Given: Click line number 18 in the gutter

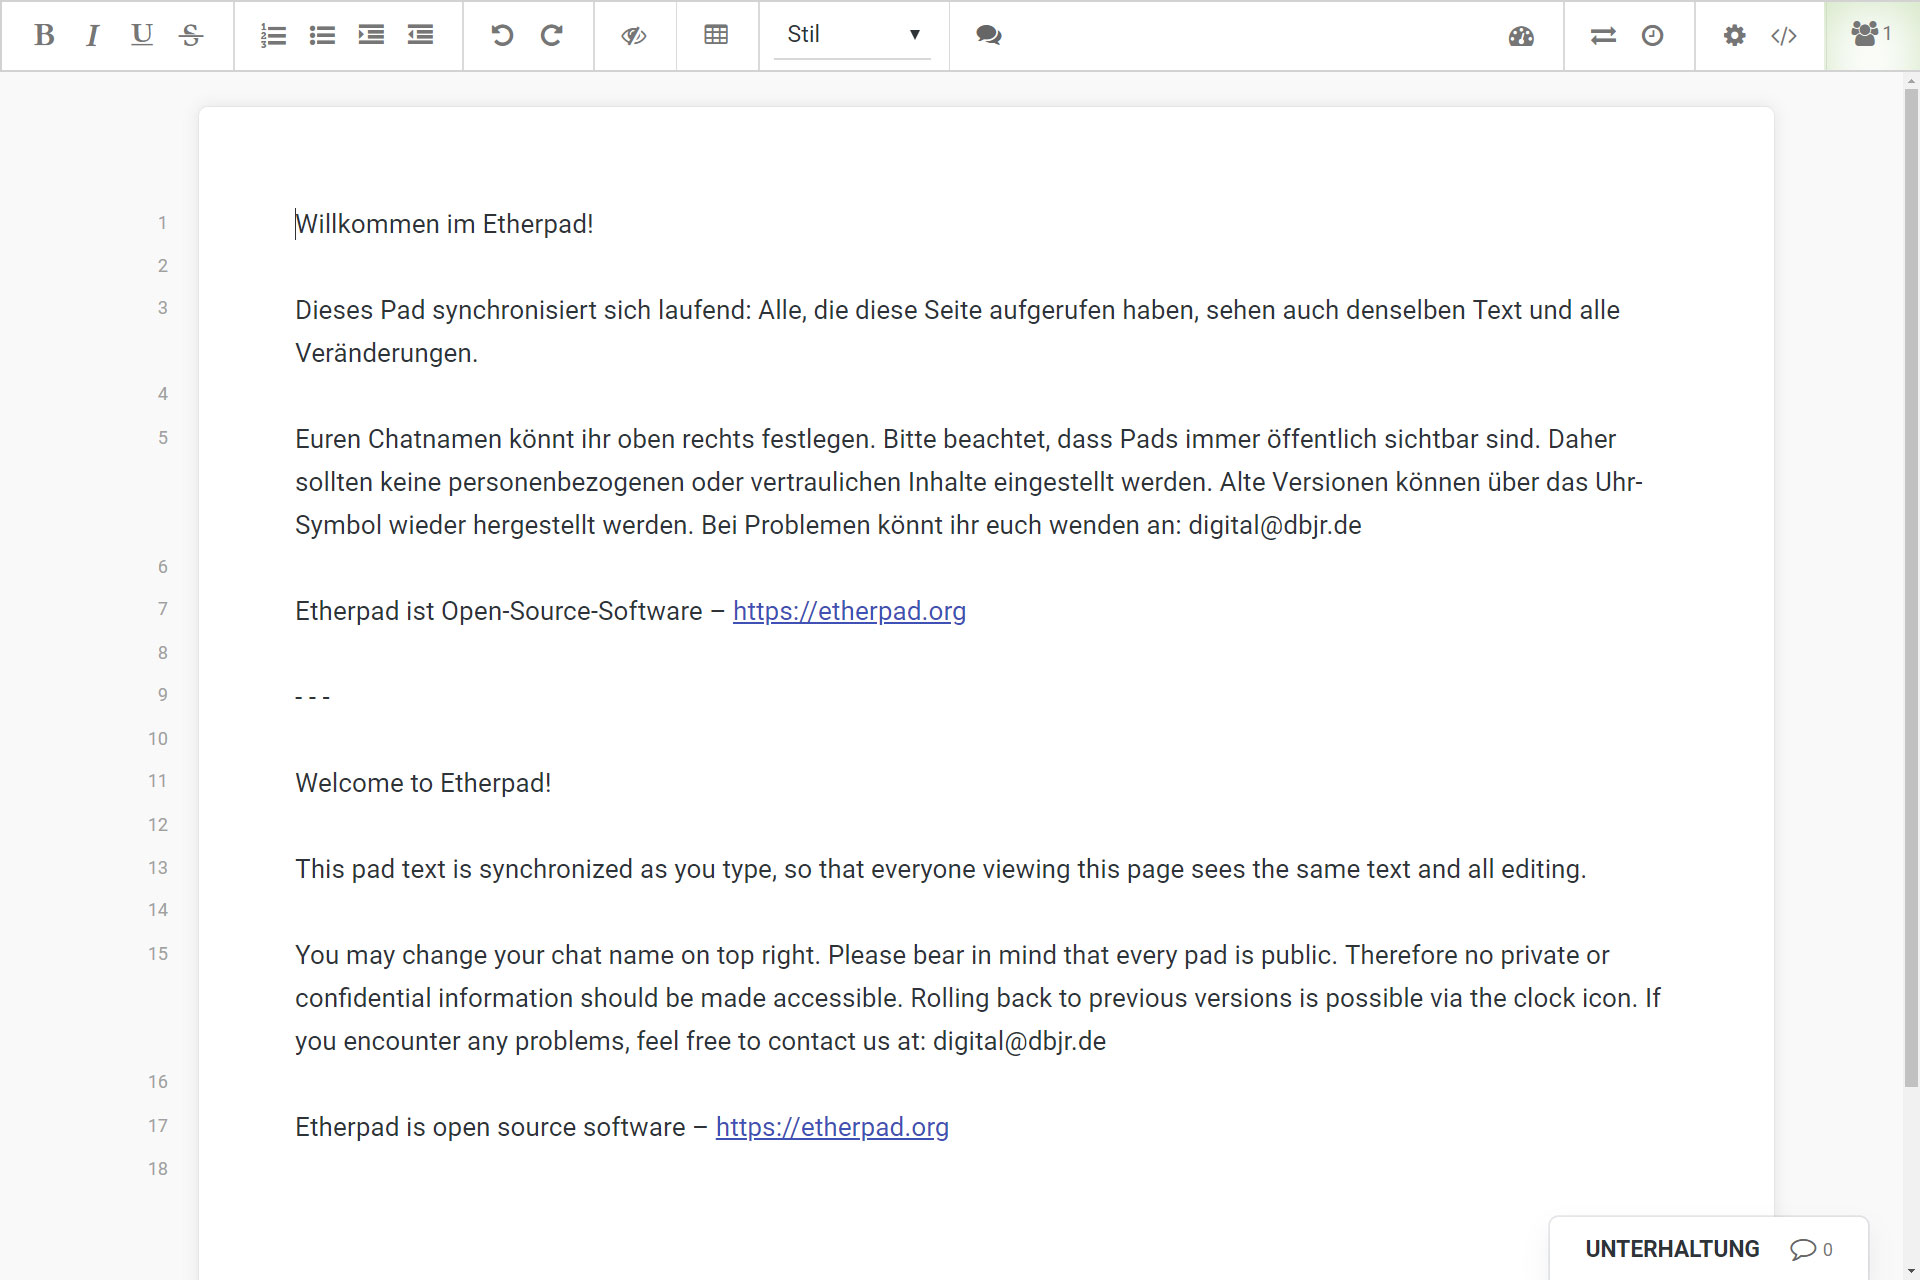Looking at the screenshot, I should pyautogui.click(x=158, y=1169).
